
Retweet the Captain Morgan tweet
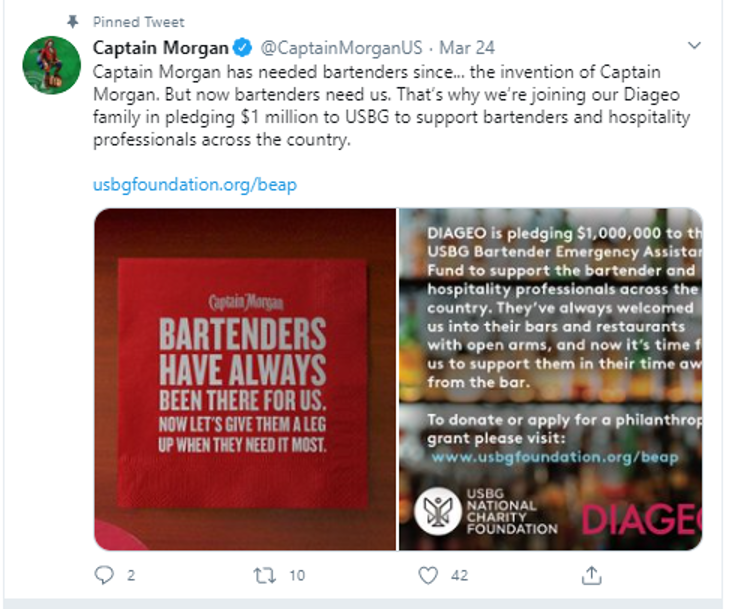click(x=264, y=576)
